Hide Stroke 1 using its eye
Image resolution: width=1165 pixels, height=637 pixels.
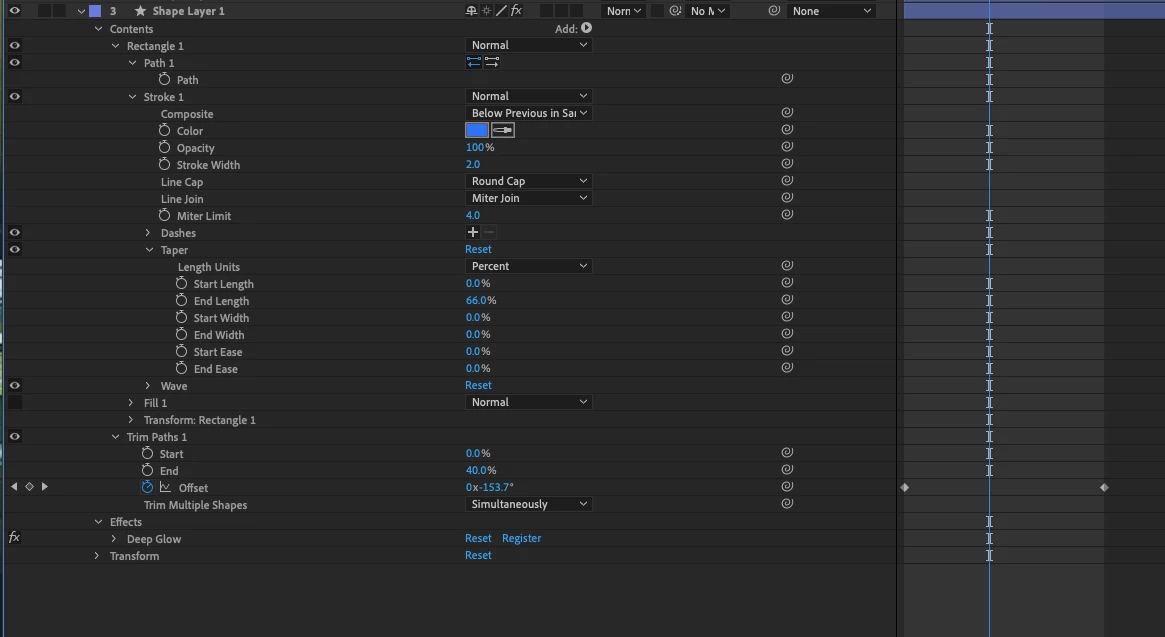(x=14, y=97)
